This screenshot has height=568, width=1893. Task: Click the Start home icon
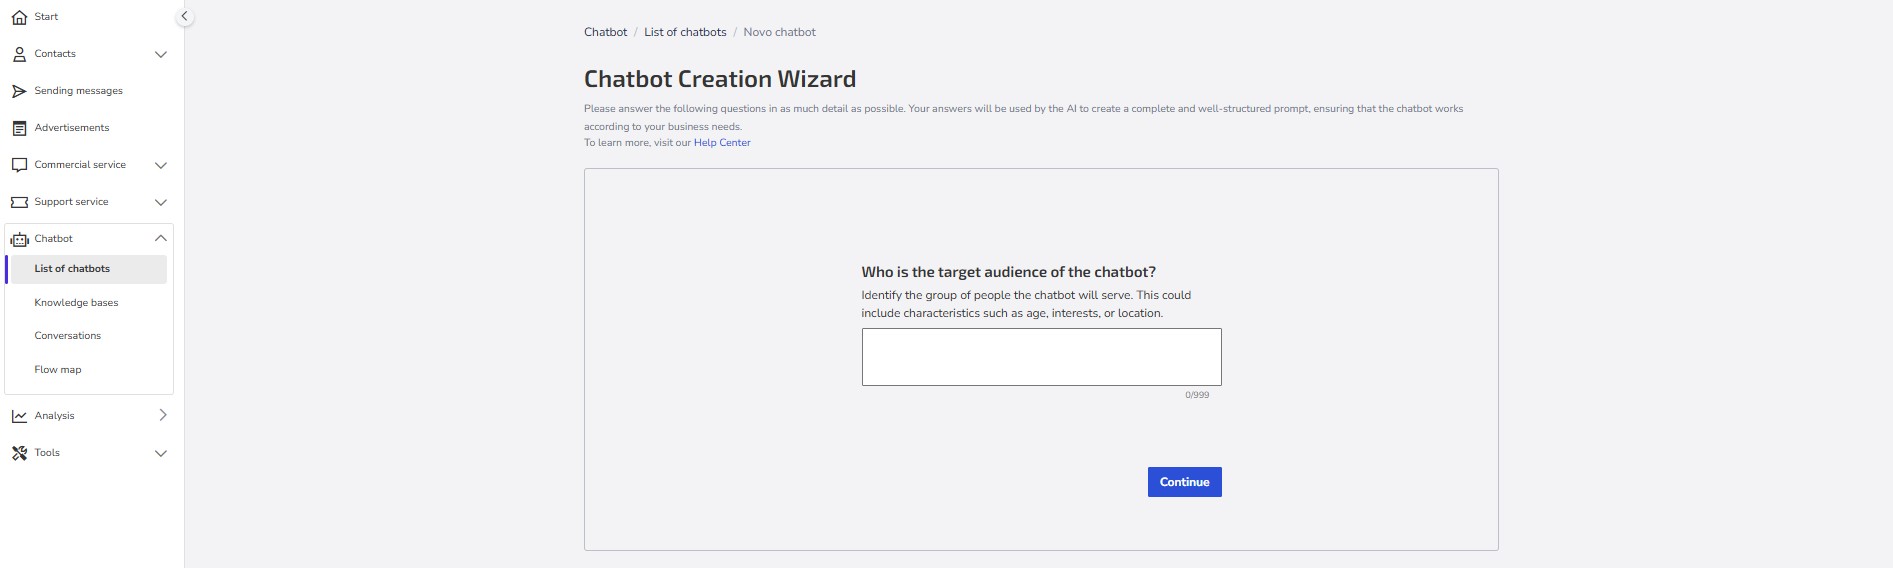tap(19, 17)
